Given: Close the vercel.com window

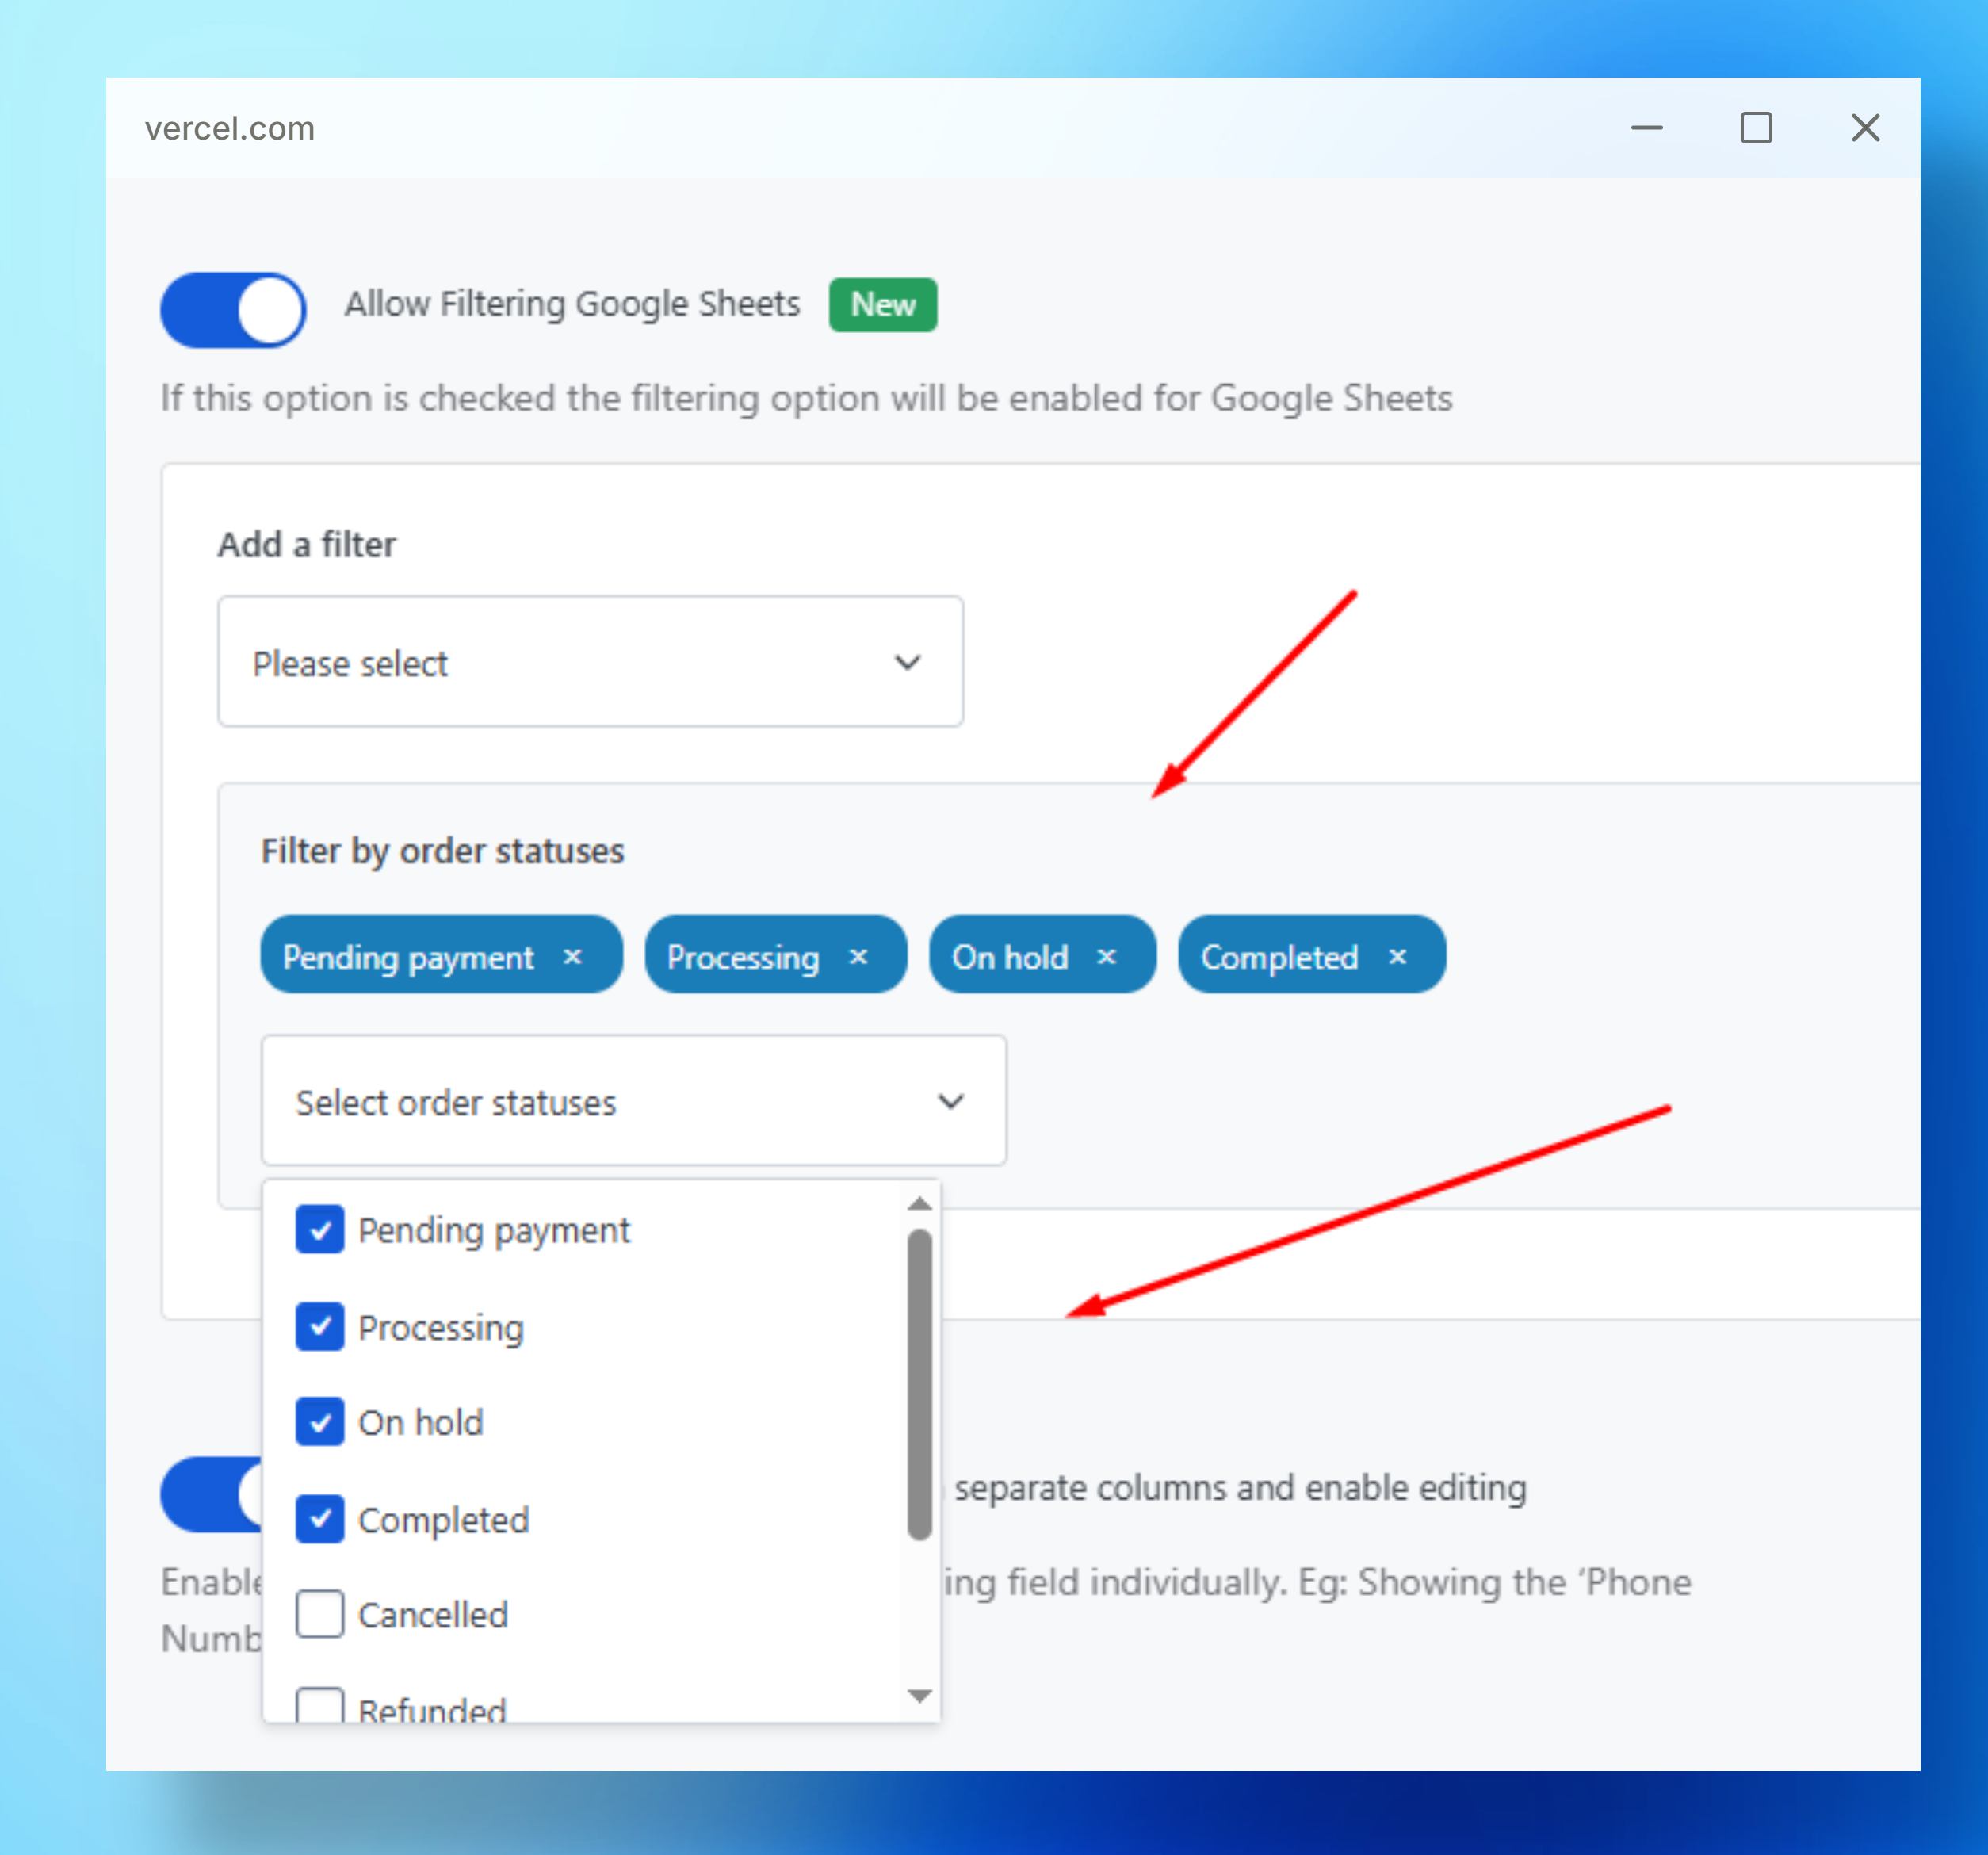Looking at the screenshot, I should [x=1865, y=128].
